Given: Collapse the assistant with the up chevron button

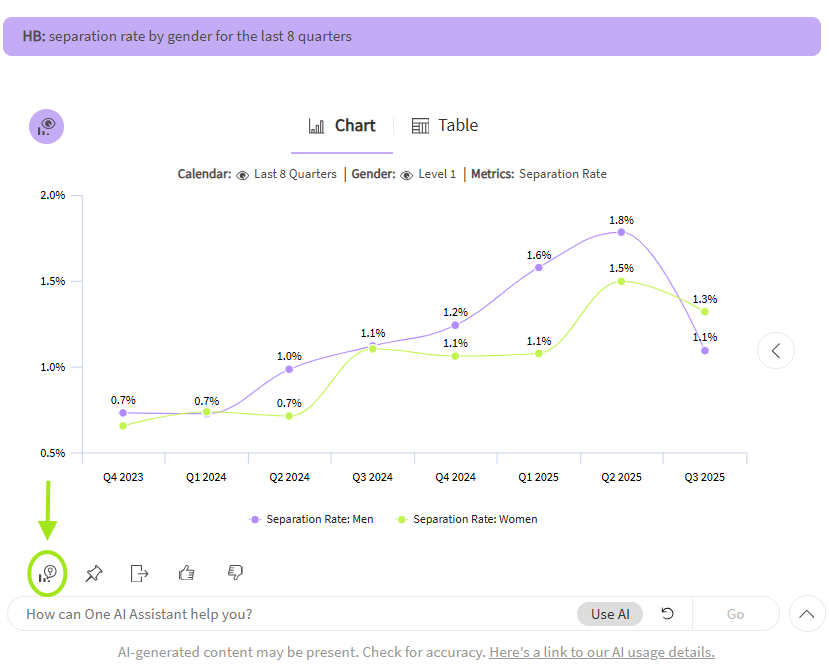Looking at the screenshot, I should [x=807, y=614].
